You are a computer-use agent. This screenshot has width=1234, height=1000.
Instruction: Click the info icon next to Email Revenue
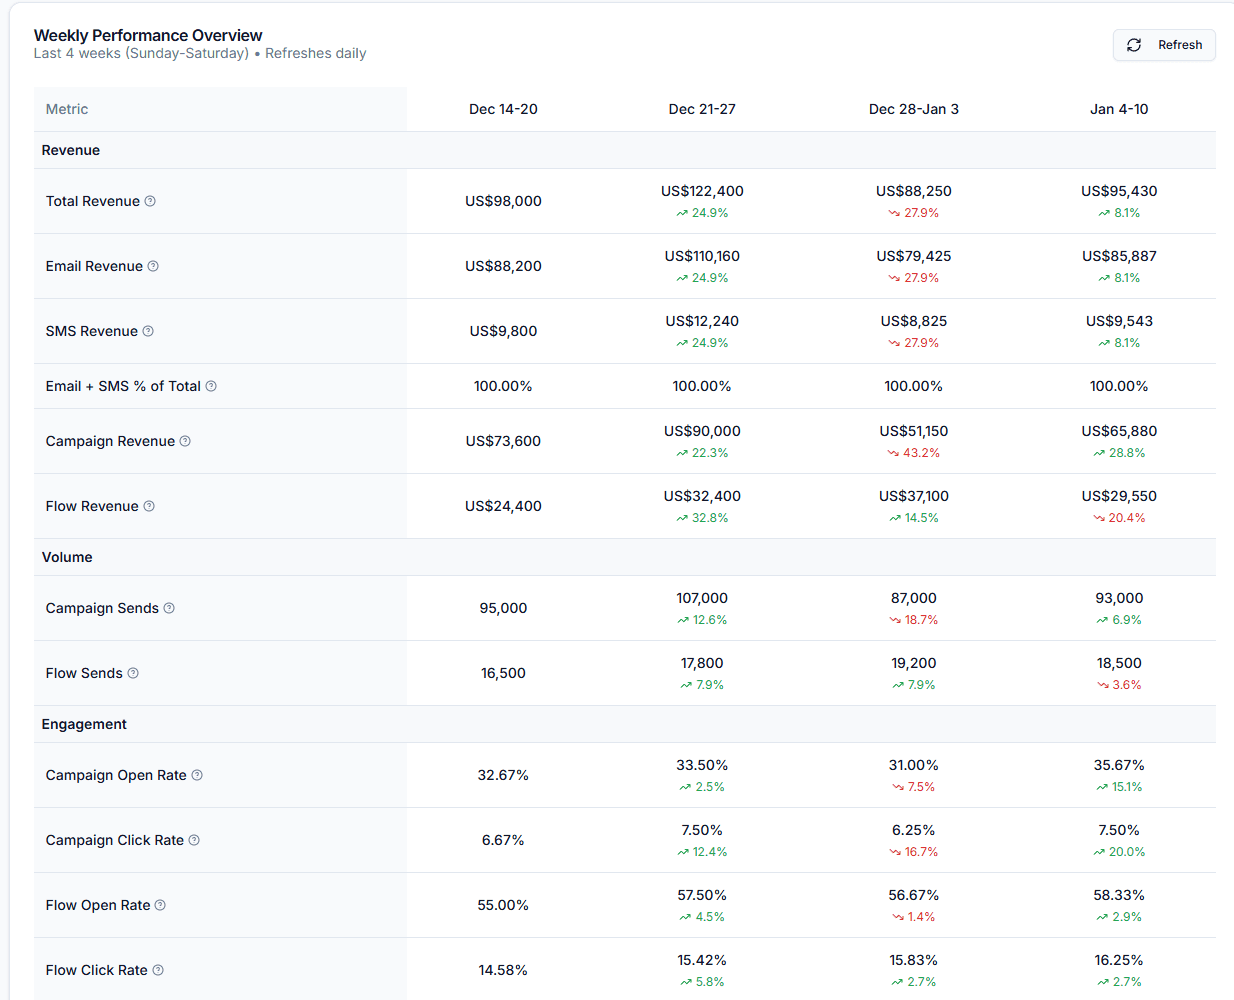click(x=153, y=266)
